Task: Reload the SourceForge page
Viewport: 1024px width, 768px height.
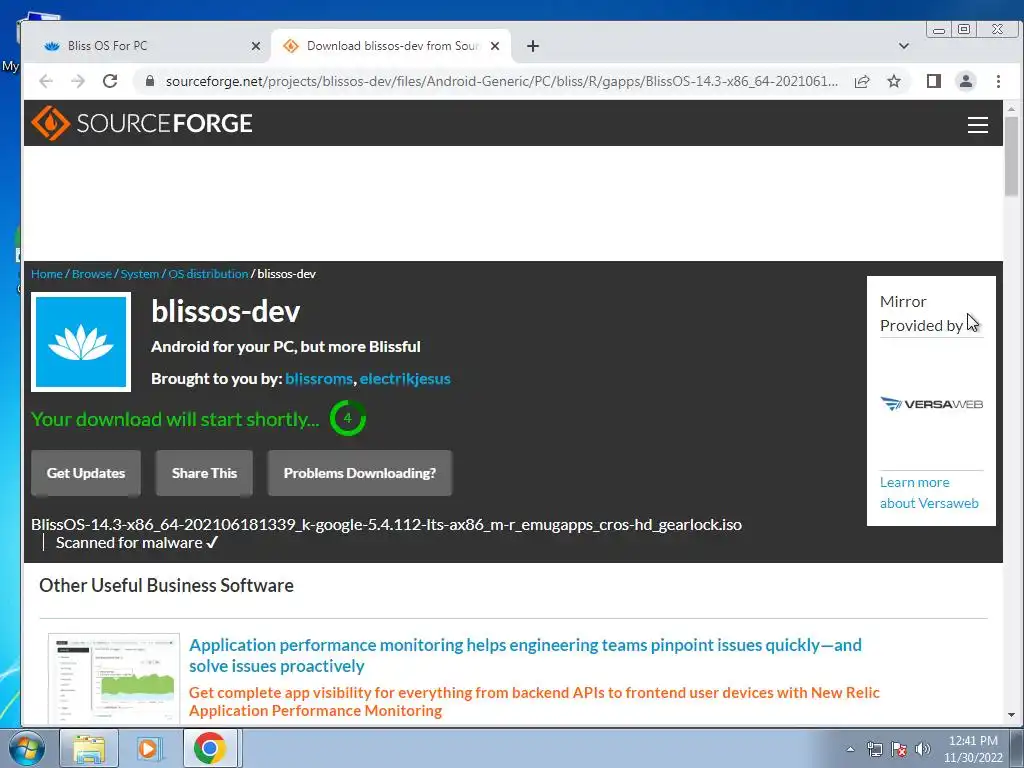Action: 110,81
